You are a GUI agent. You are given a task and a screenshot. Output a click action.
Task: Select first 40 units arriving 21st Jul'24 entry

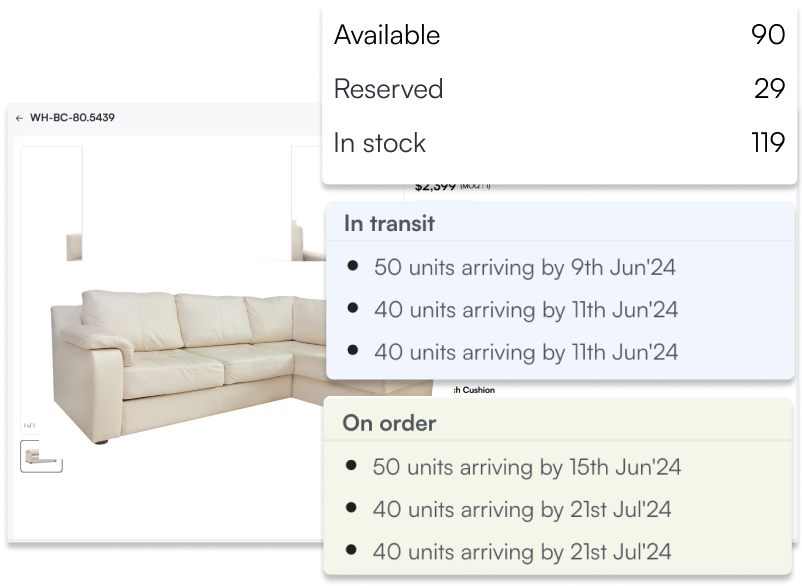coord(521,509)
